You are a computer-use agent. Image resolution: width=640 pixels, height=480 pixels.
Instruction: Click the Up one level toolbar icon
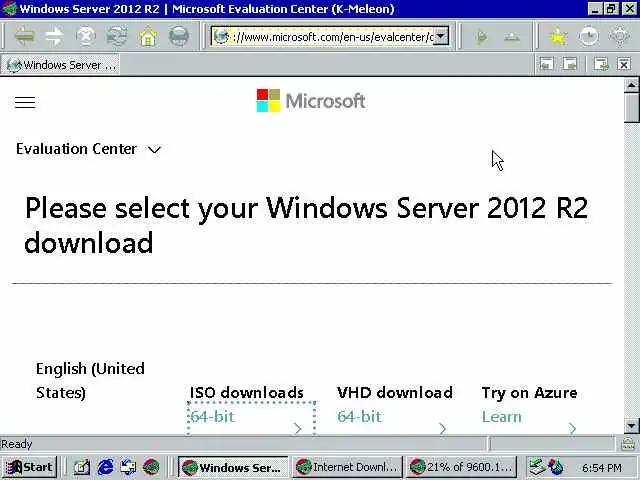pos(512,37)
